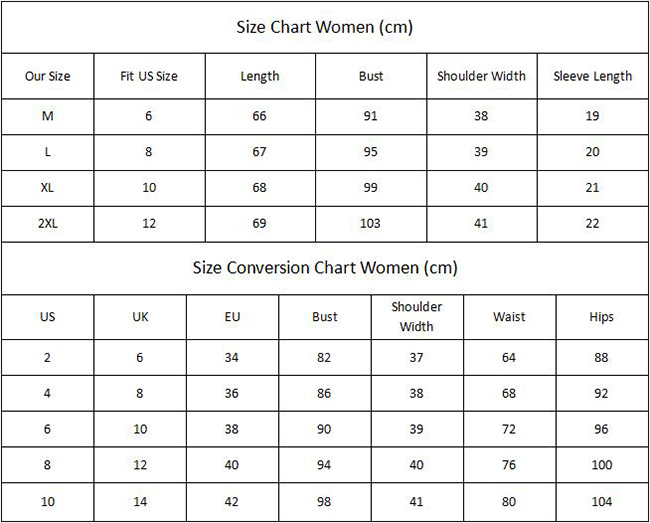Select the hips value 104 cell
Viewport: 650px width, 523px height.
[x=601, y=502]
